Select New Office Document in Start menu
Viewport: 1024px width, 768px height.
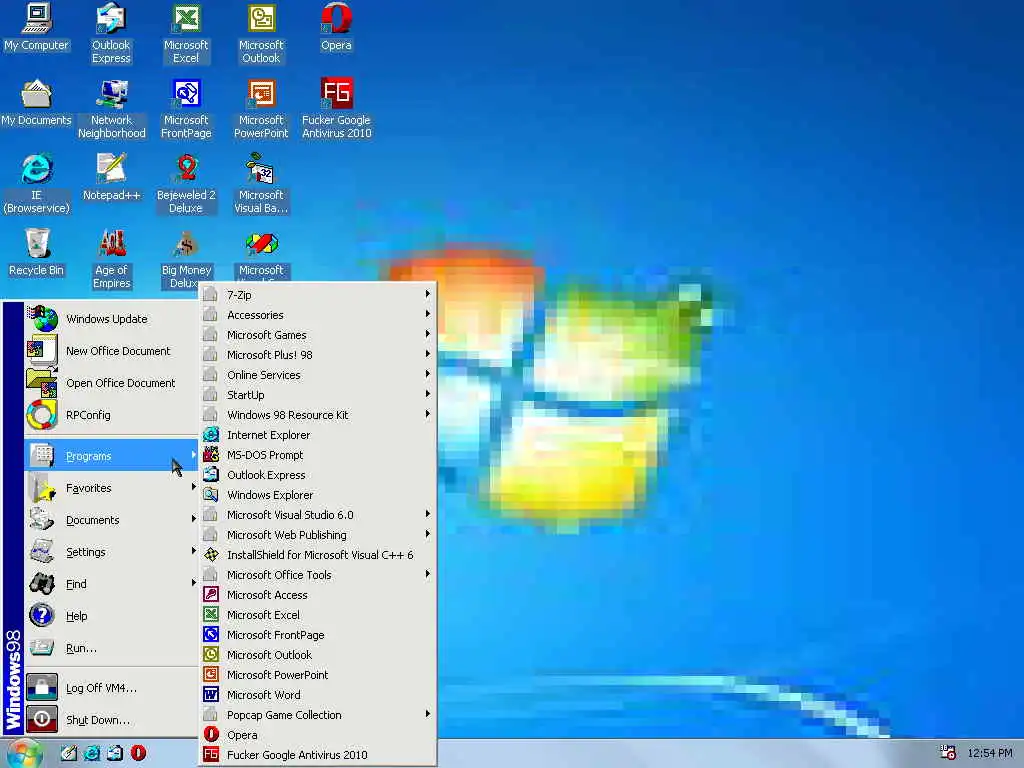pyautogui.click(x=111, y=351)
